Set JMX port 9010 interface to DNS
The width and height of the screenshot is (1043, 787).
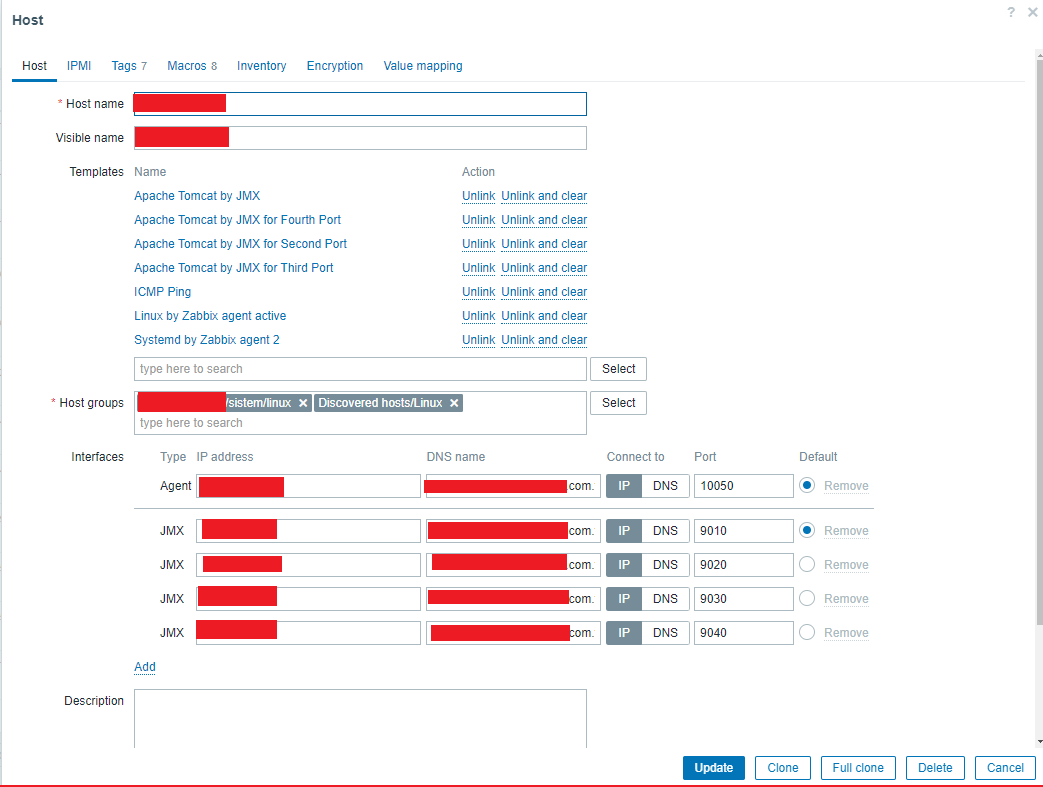click(x=665, y=531)
